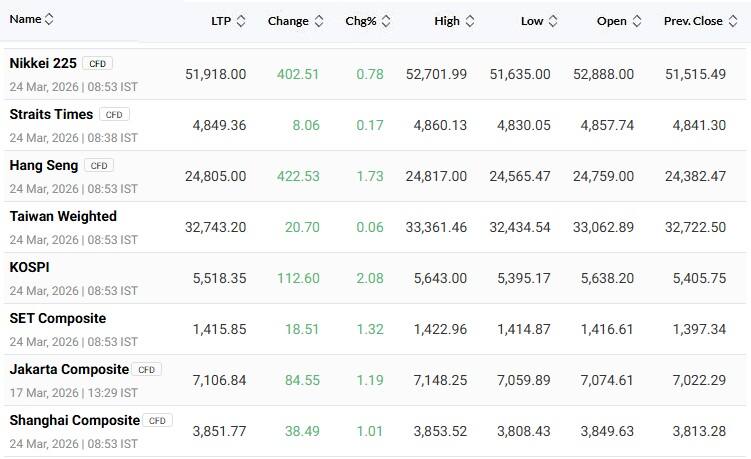
Task: Open the Straits Times index link
Action: pyautogui.click(x=51, y=114)
